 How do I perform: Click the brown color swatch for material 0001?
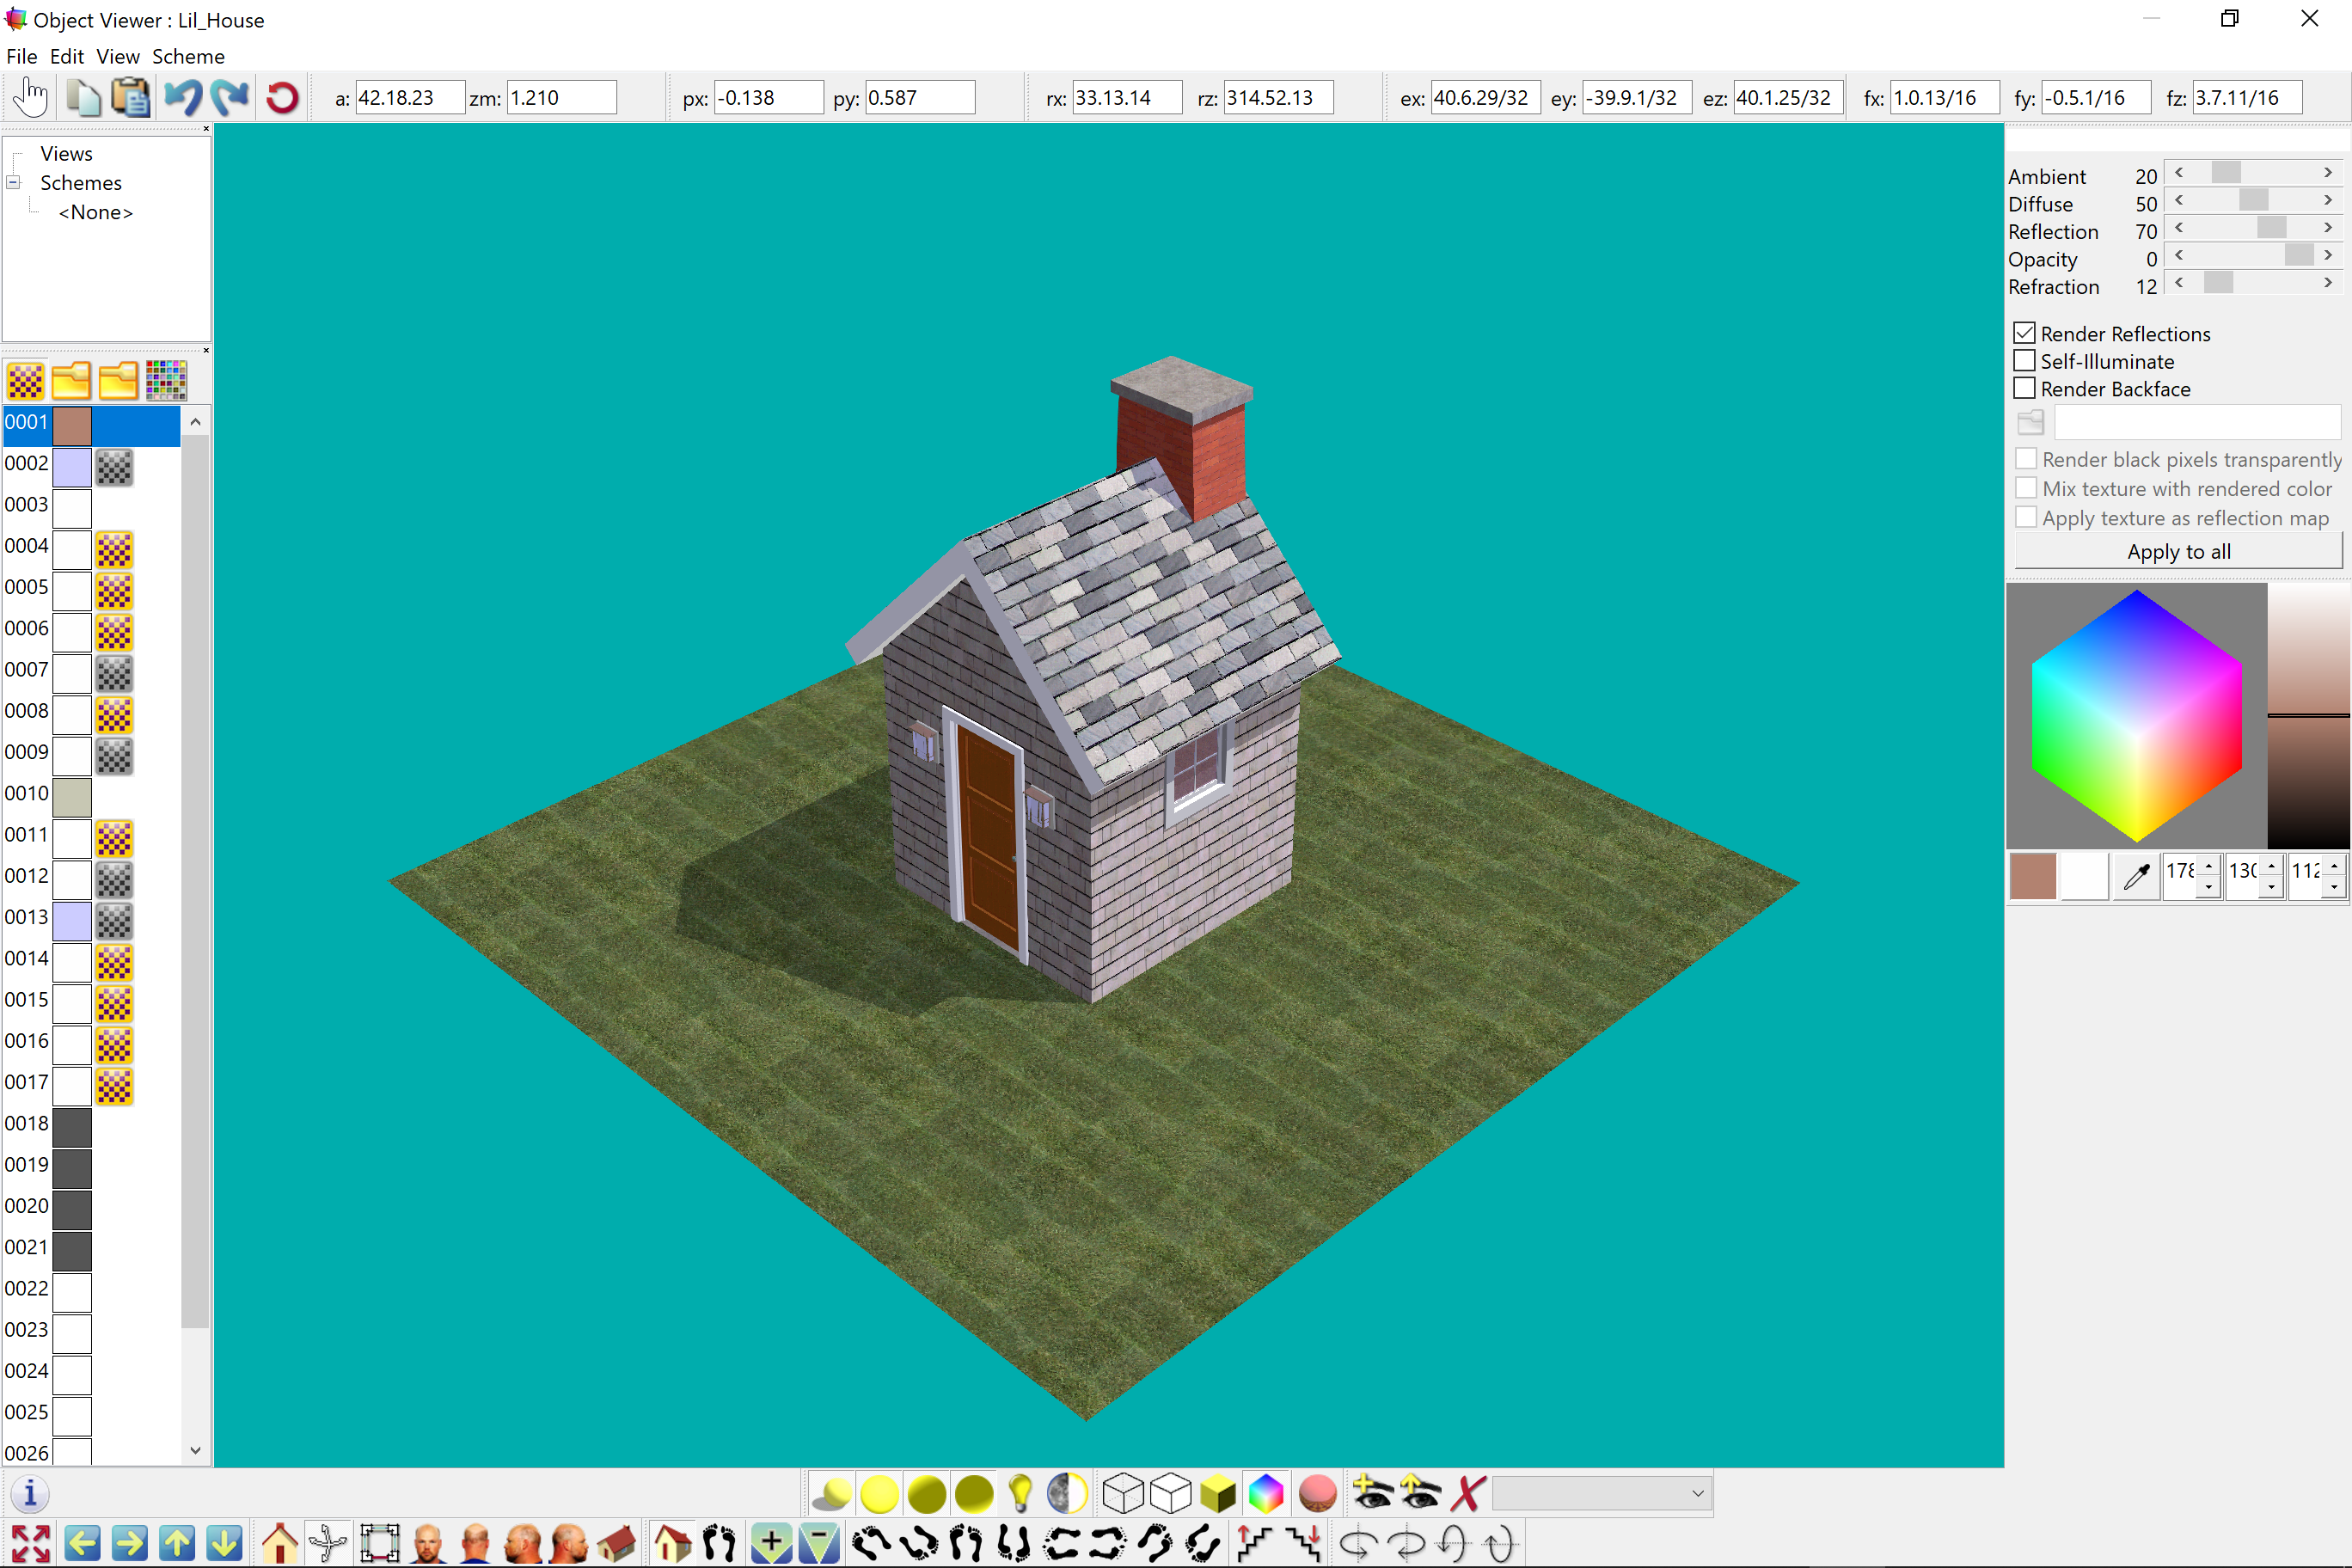[x=72, y=425]
